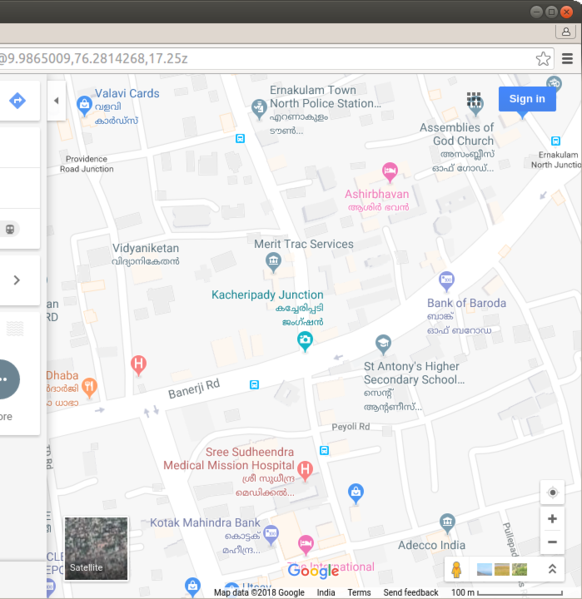
Task: Select the Bank of Baroda pin
Action: (446, 281)
